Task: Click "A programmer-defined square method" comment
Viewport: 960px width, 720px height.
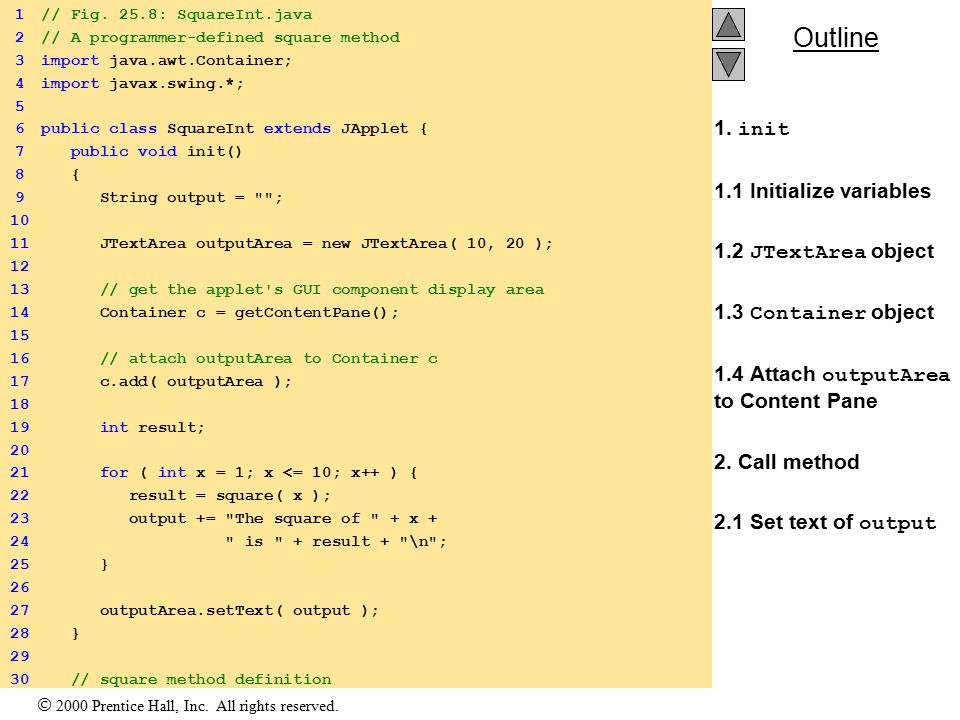Action: pos(220,37)
